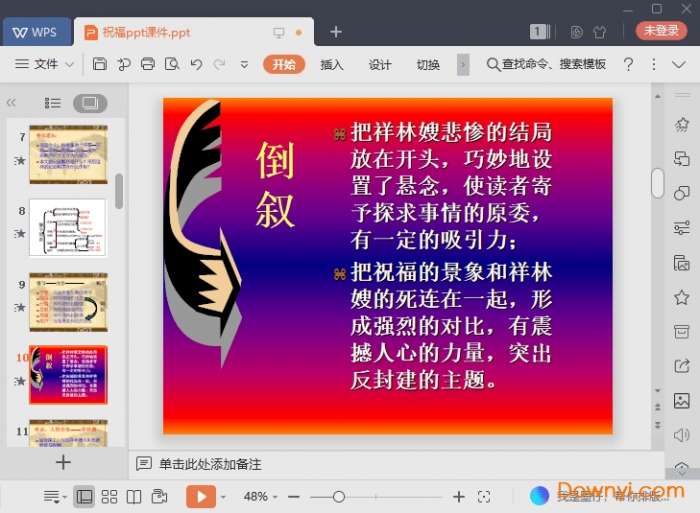700x513 pixels.
Task: Switch to the 切换 tab
Action: coord(428,65)
